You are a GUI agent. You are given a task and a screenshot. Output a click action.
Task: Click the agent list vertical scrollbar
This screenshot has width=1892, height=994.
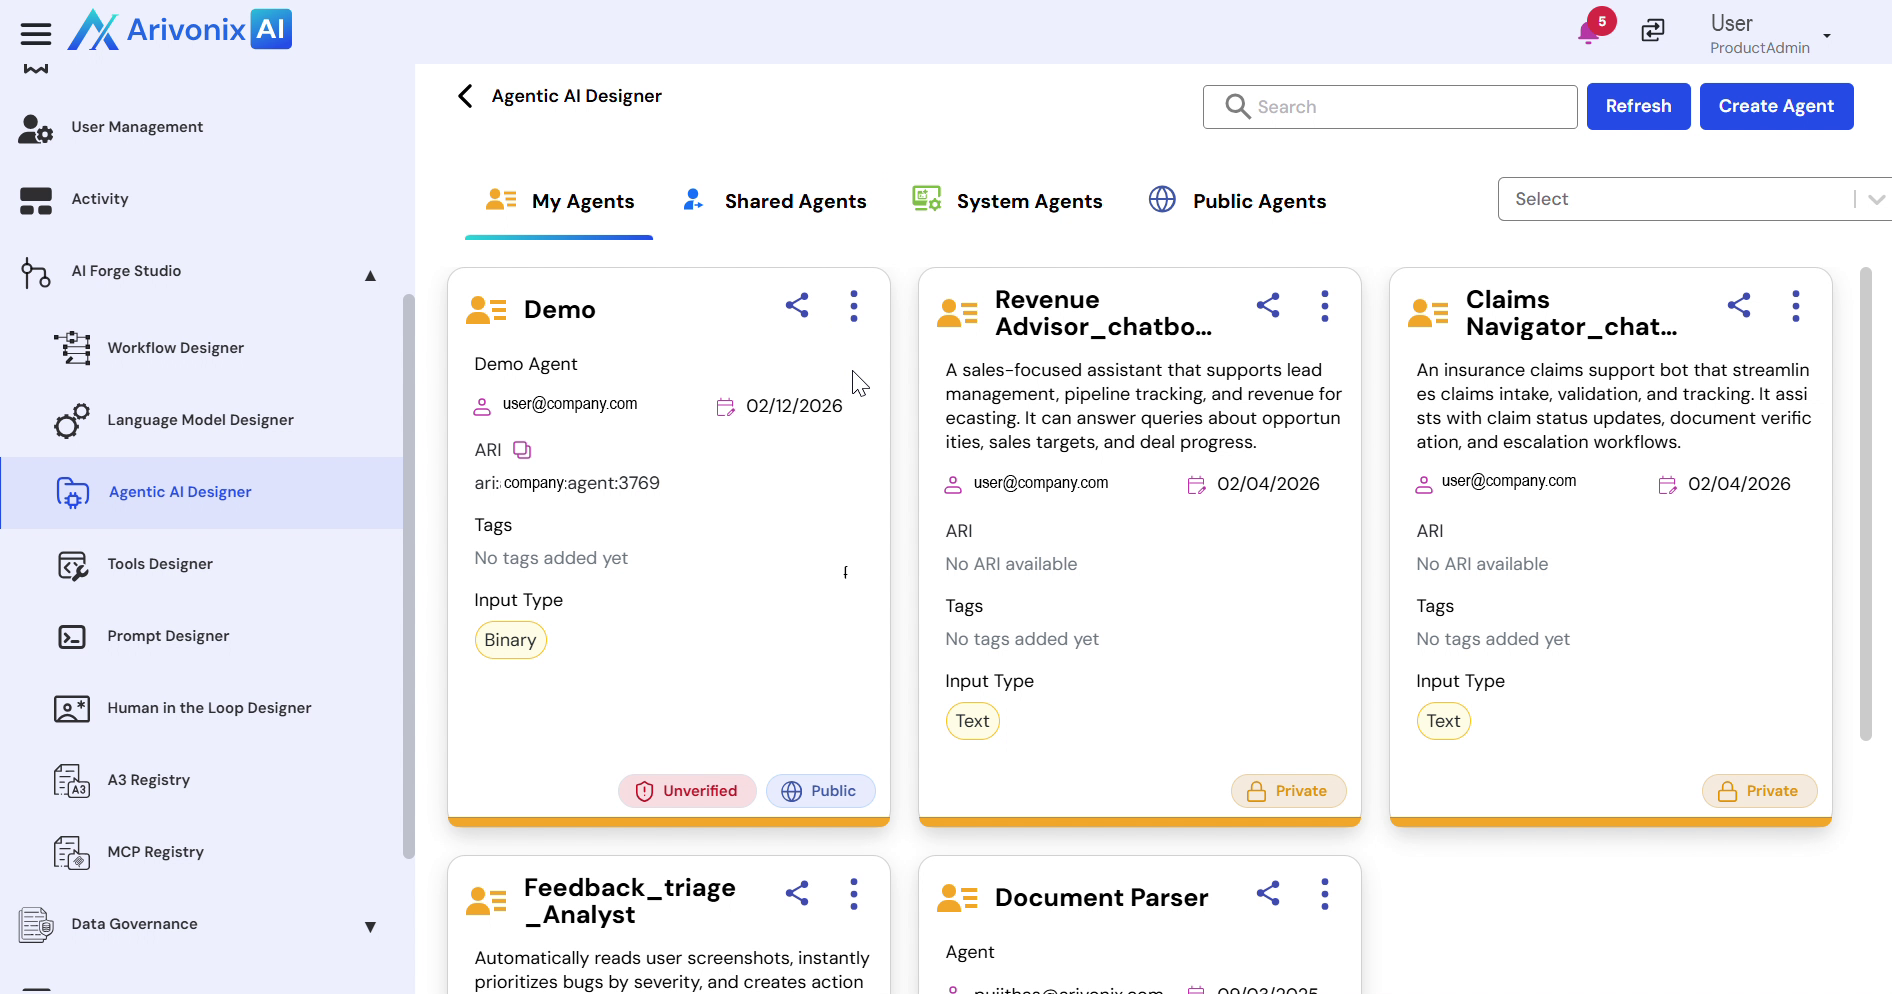pyautogui.click(x=1865, y=505)
